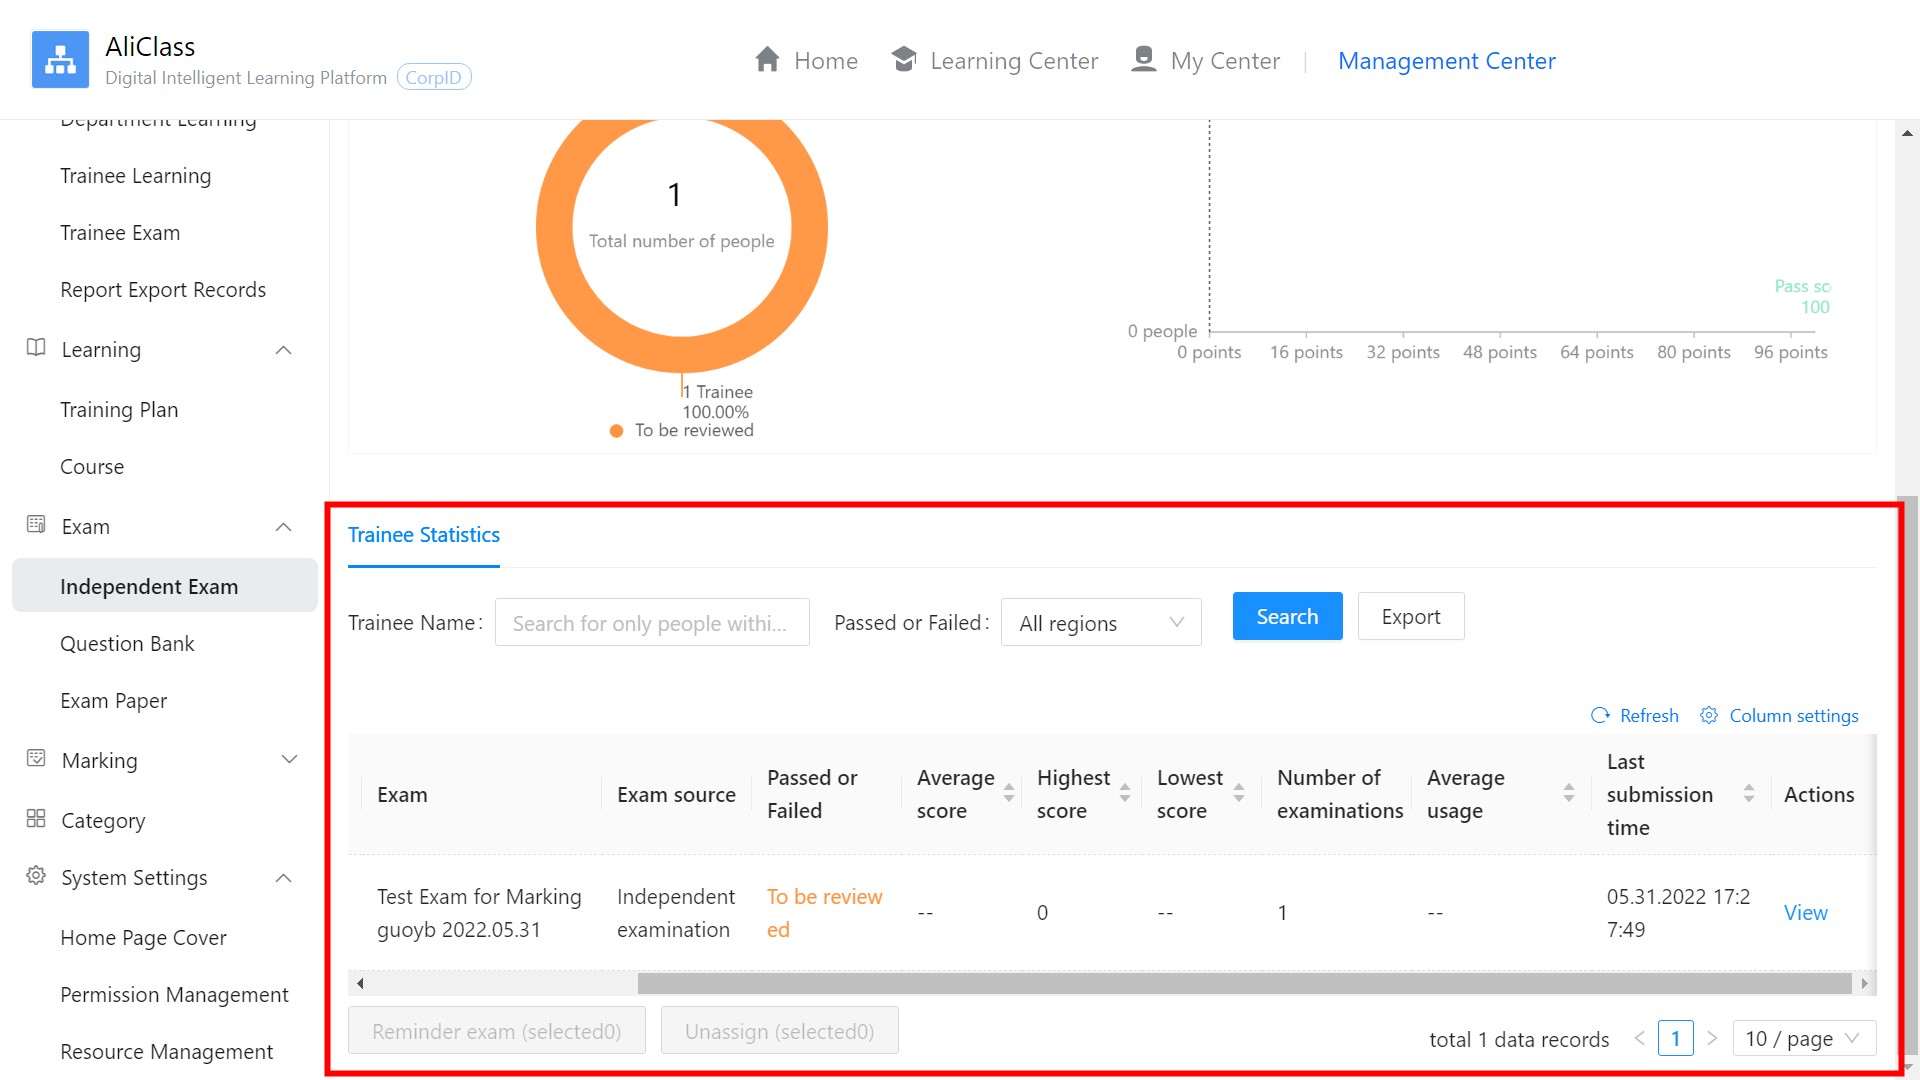Click the My Center person icon

coord(1143,60)
